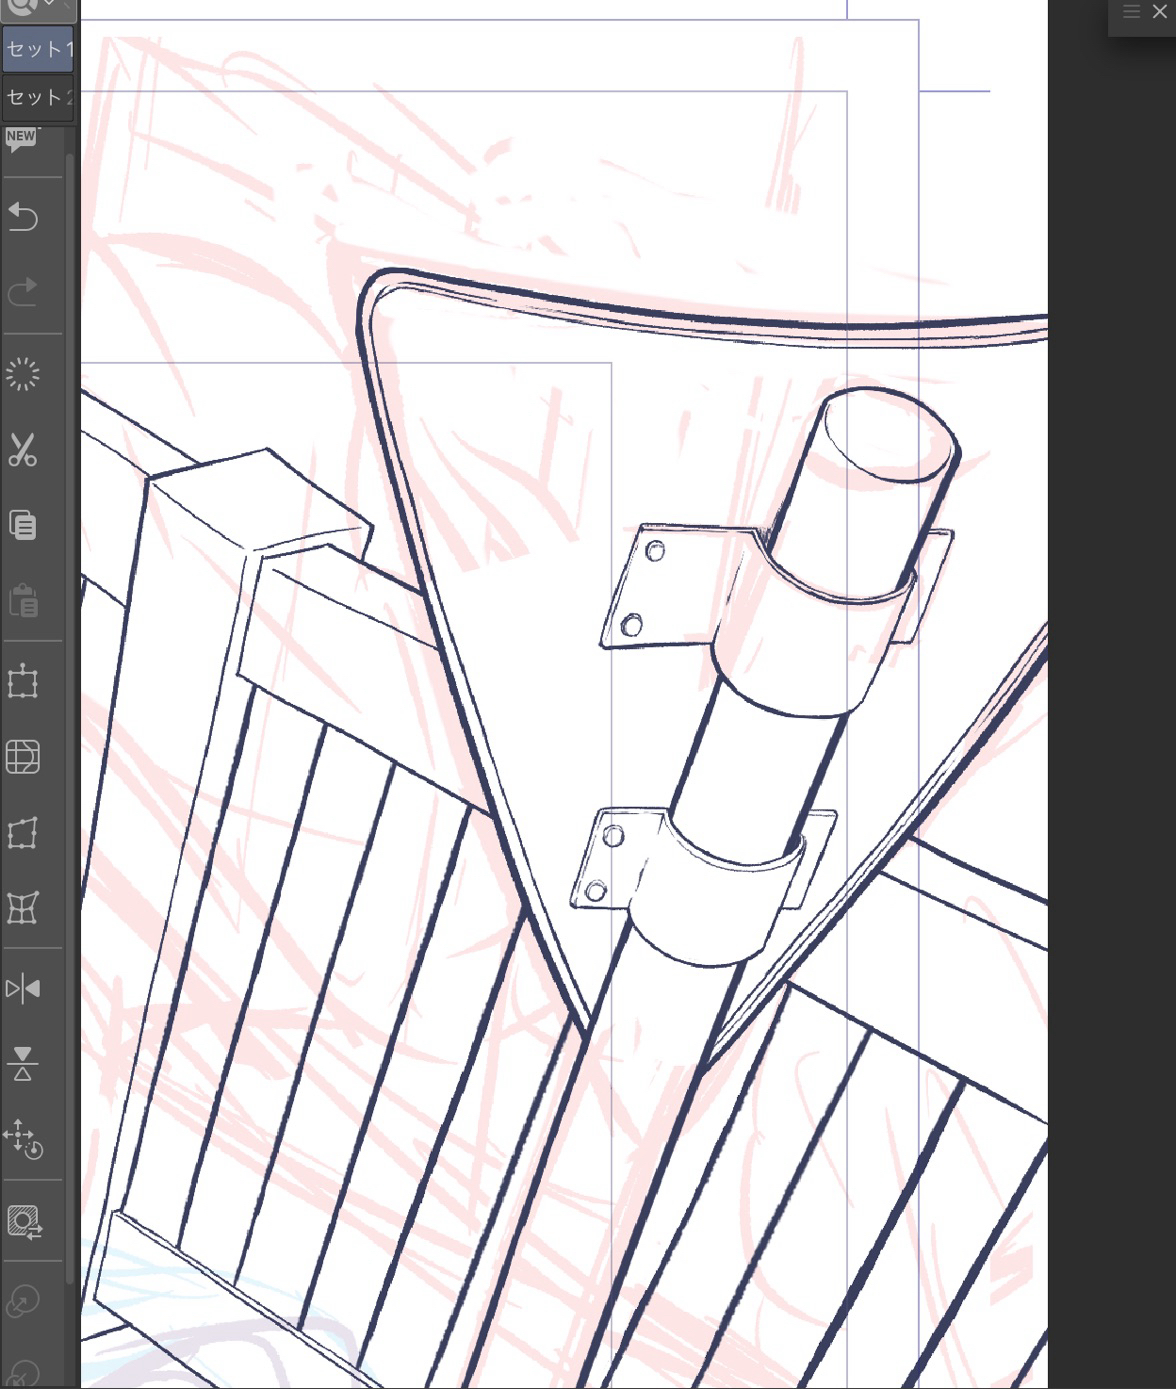Open the NEW speech bubble notification

pos(21,140)
